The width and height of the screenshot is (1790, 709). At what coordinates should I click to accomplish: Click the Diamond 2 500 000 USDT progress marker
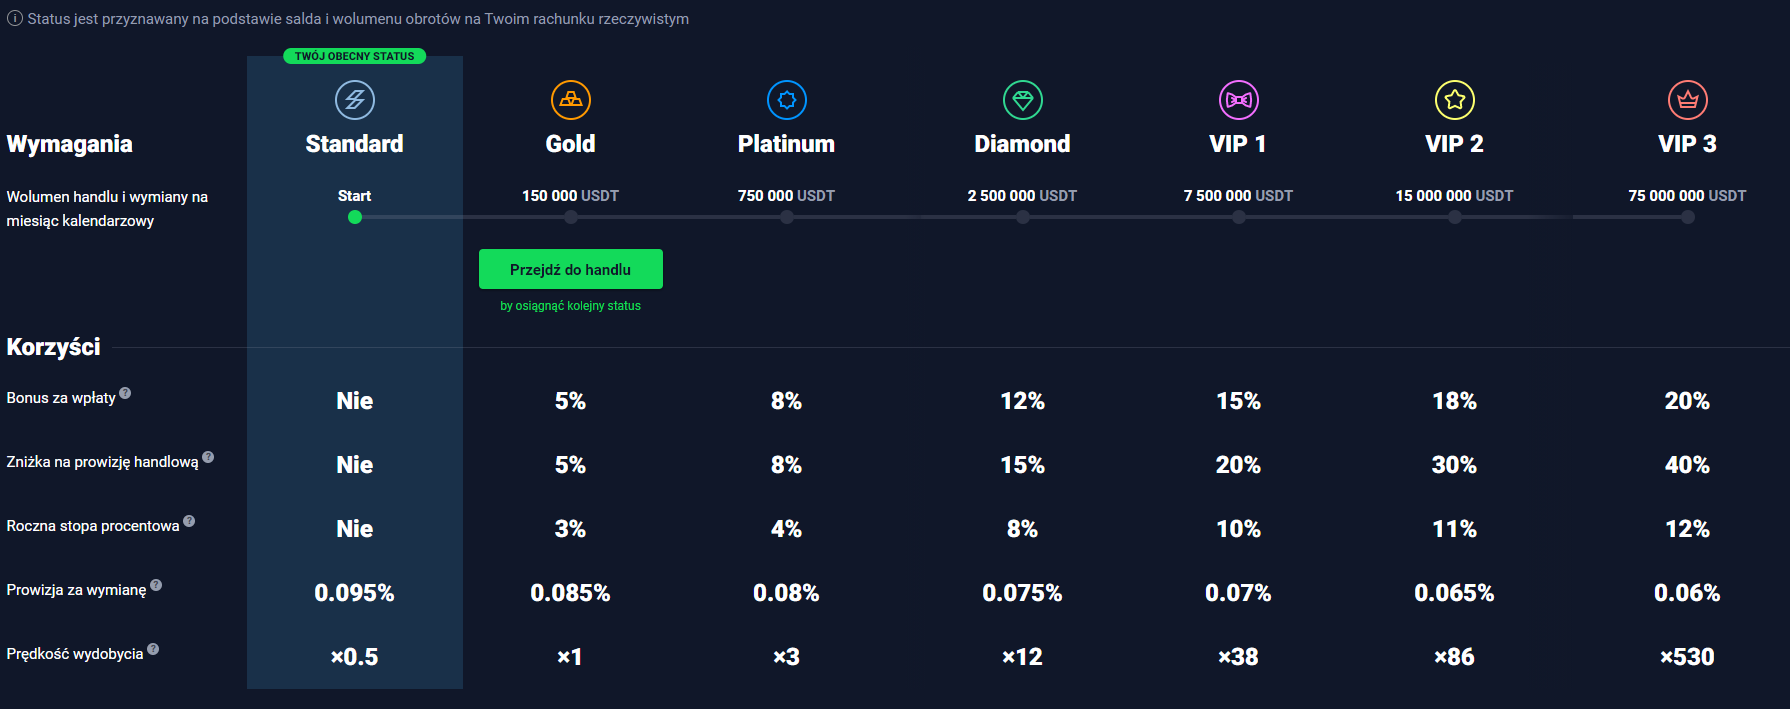click(x=1023, y=217)
